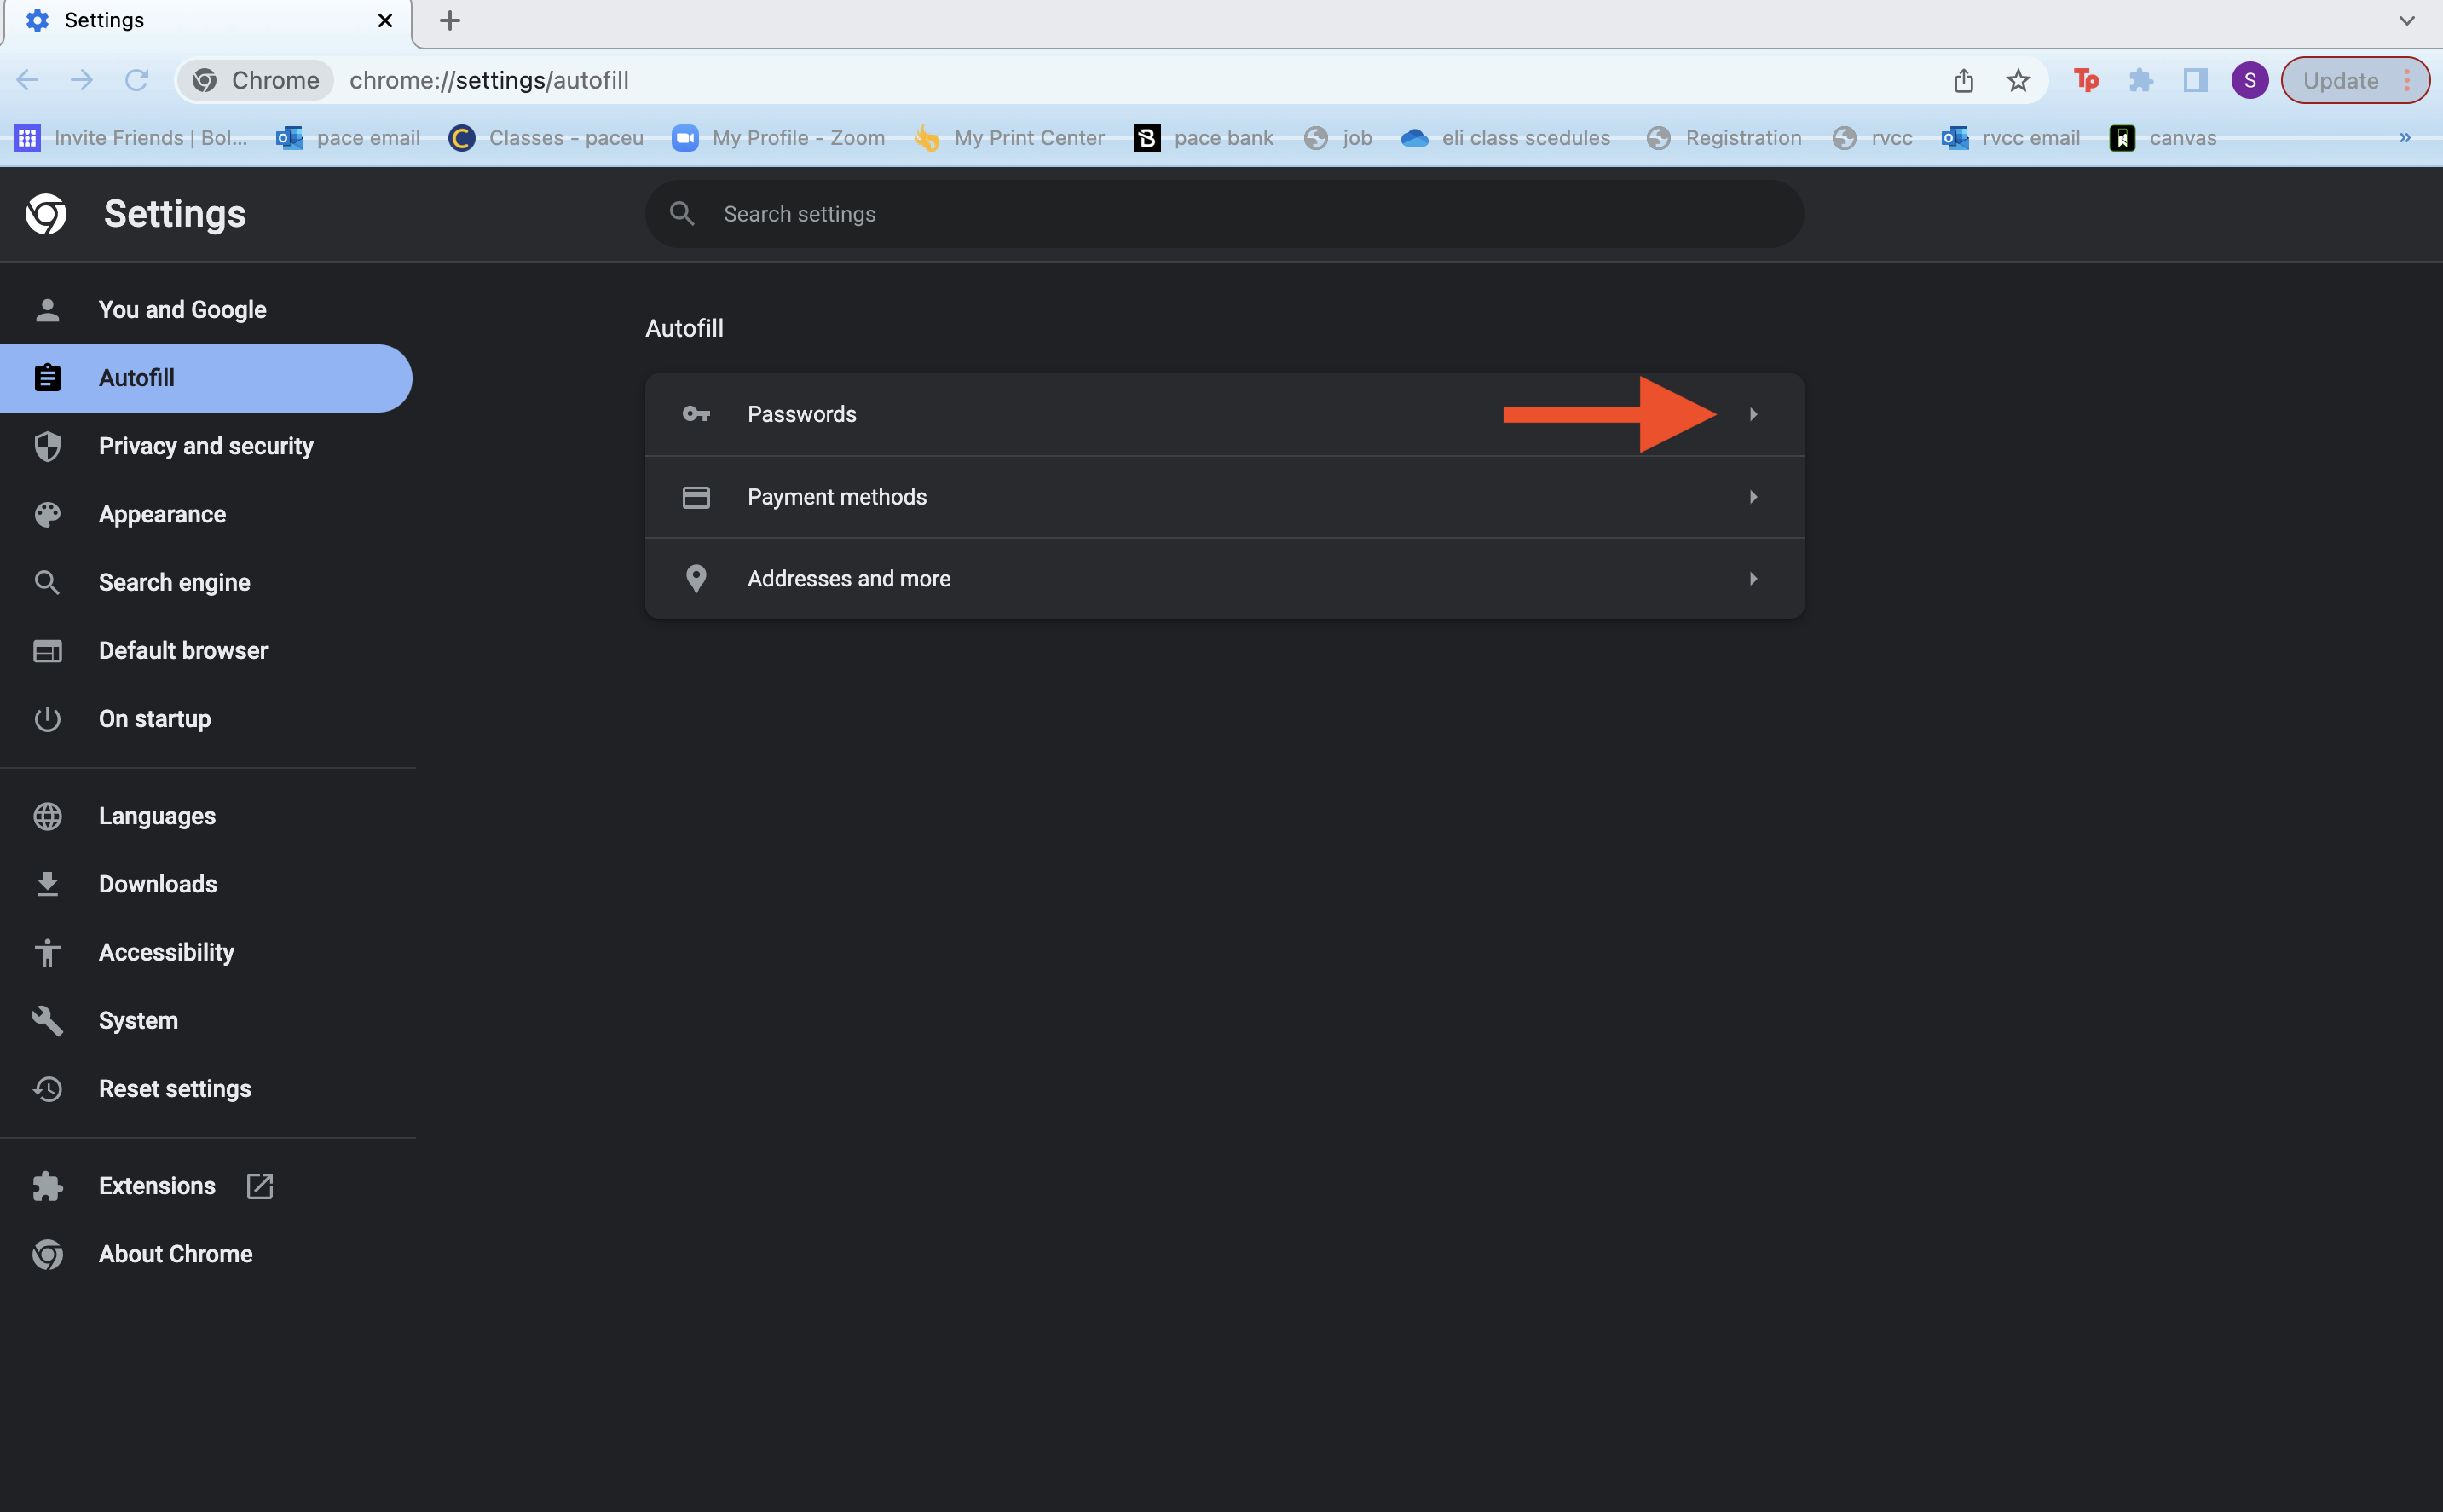Open Appearance settings section
Image resolution: width=2443 pixels, height=1512 pixels.
tap(162, 514)
